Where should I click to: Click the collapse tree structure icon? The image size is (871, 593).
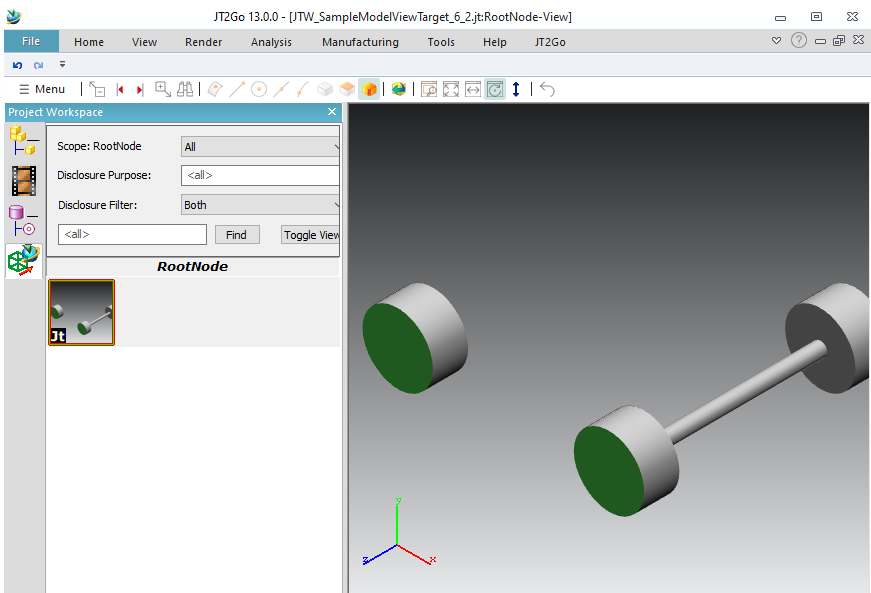coord(97,89)
